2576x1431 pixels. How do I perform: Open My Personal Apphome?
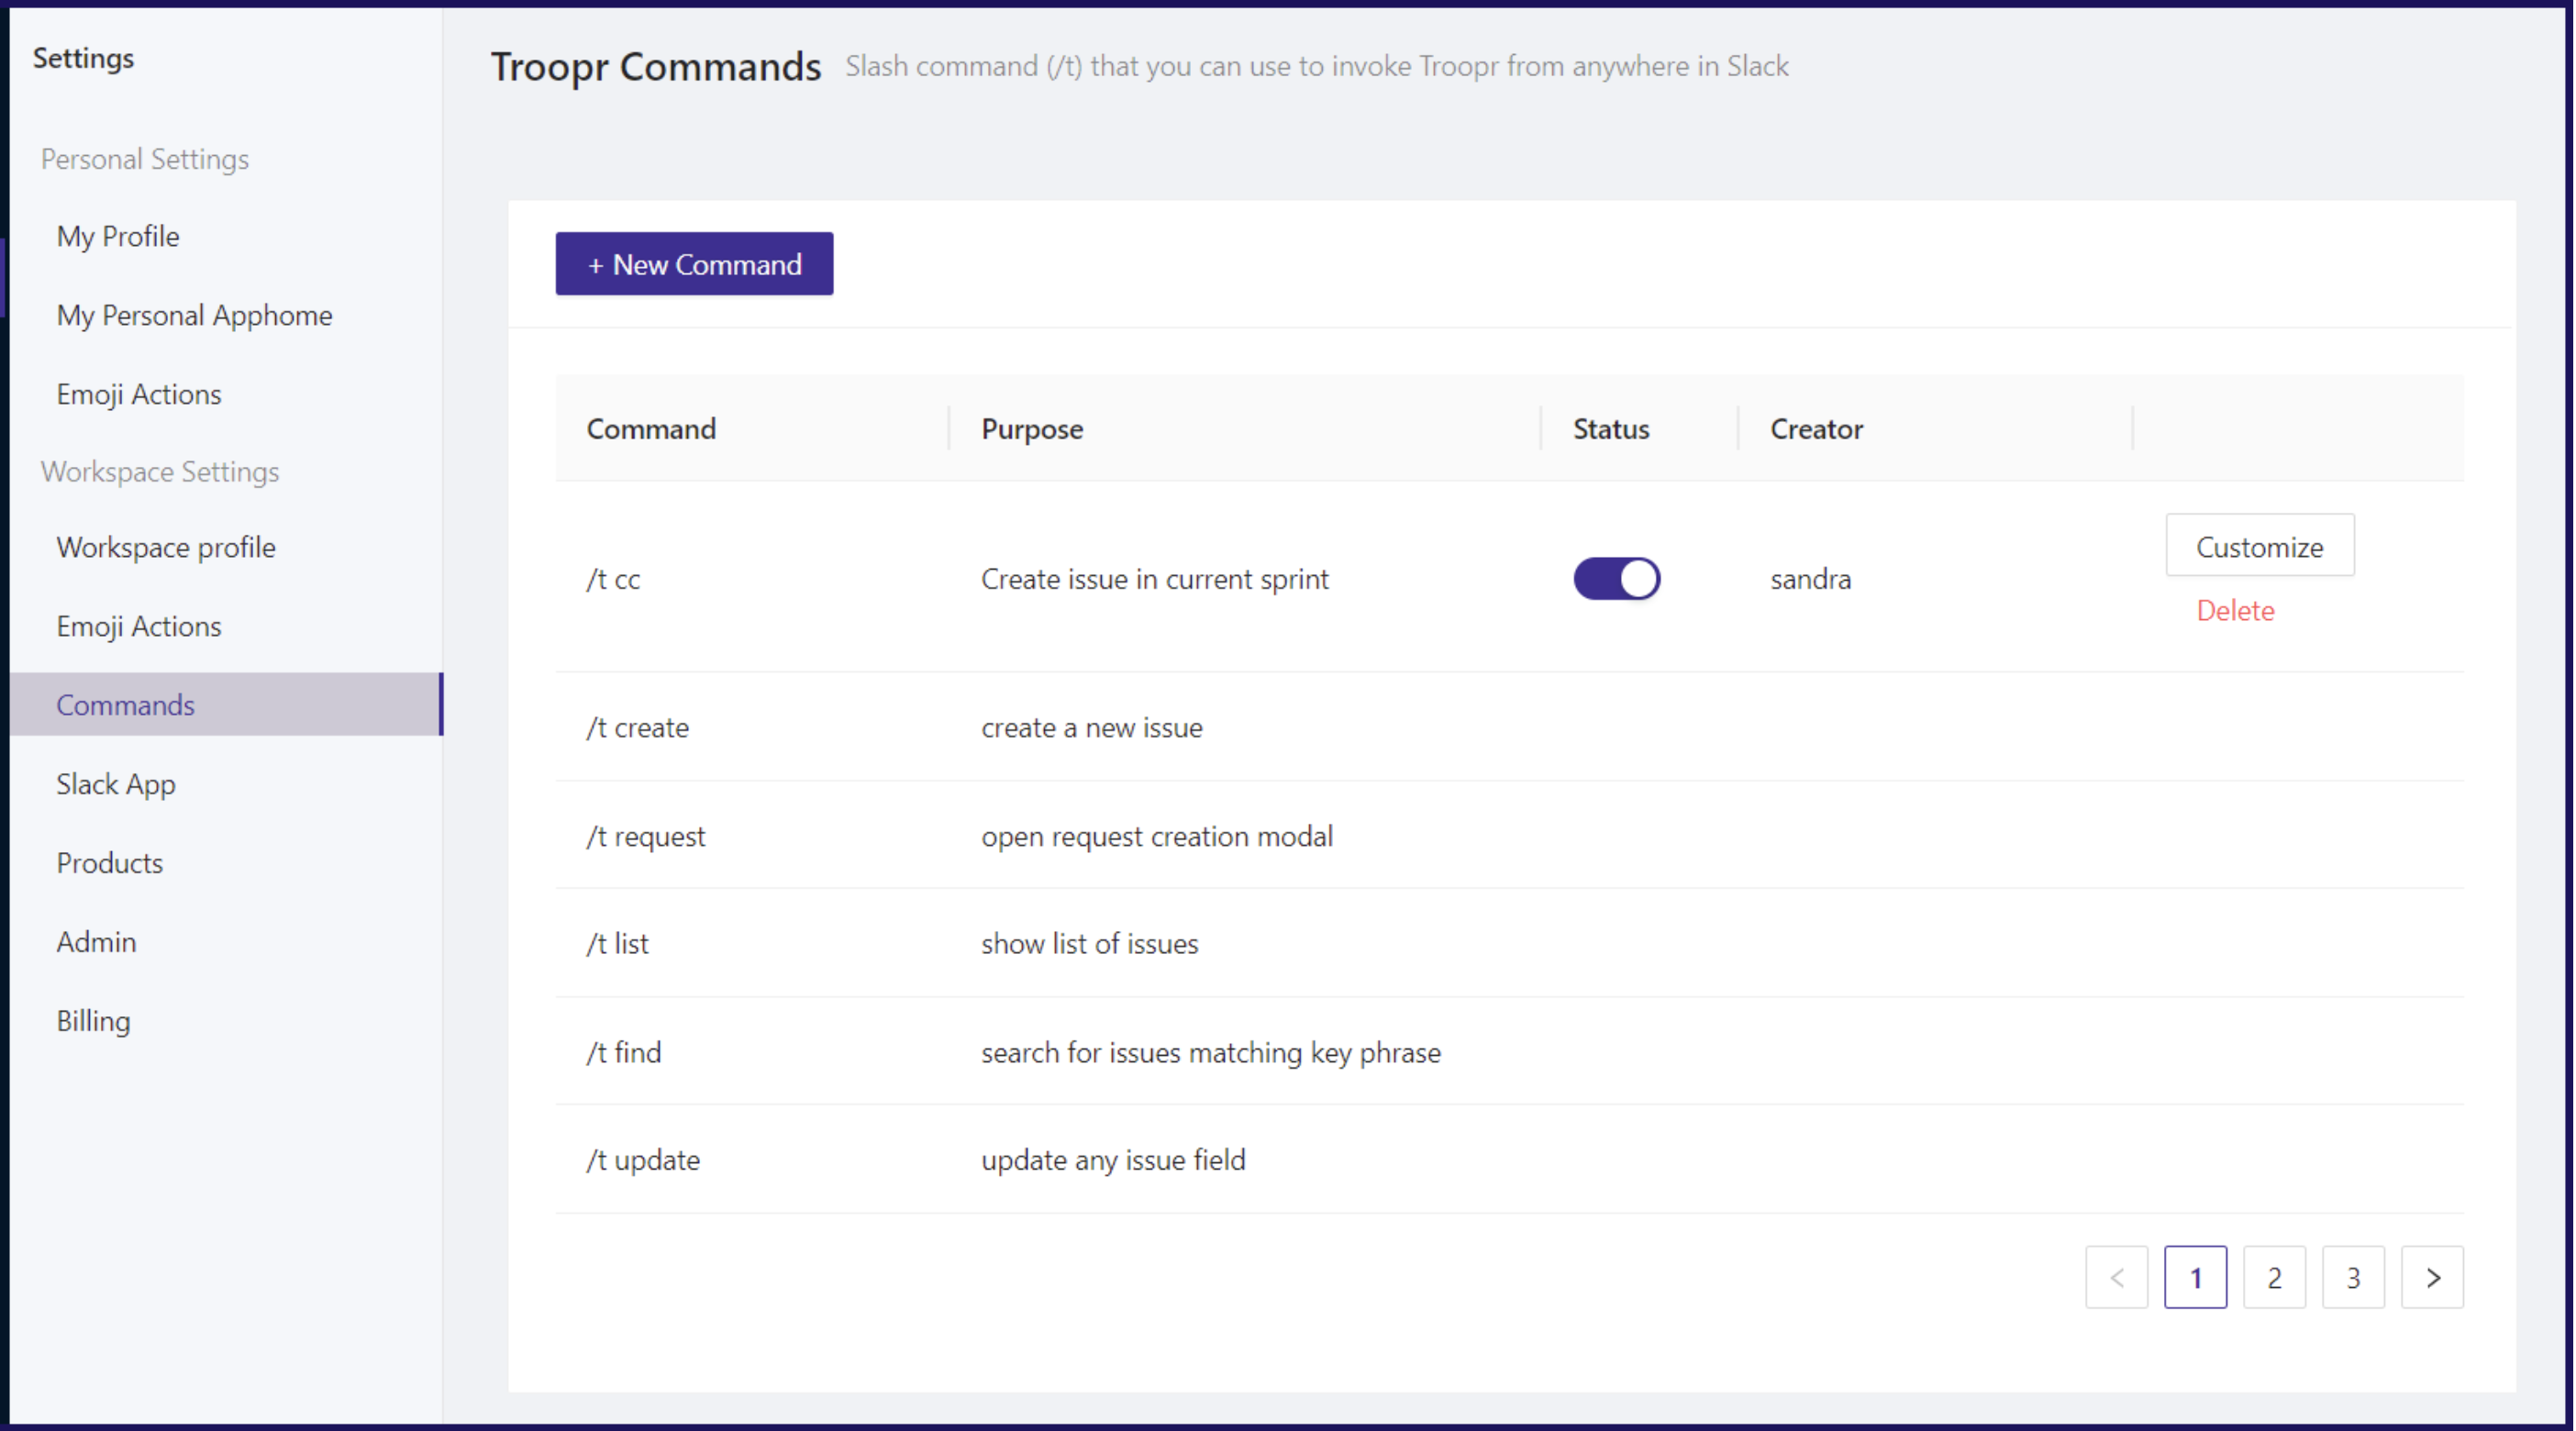point(194,315)
